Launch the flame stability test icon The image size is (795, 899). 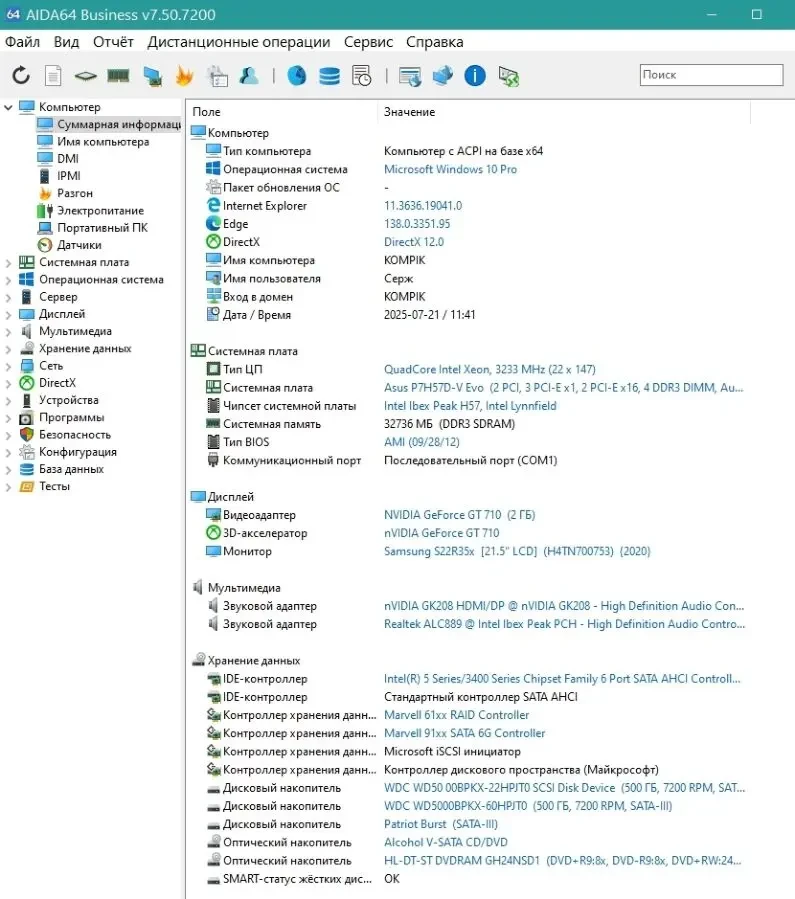[184, 75]
